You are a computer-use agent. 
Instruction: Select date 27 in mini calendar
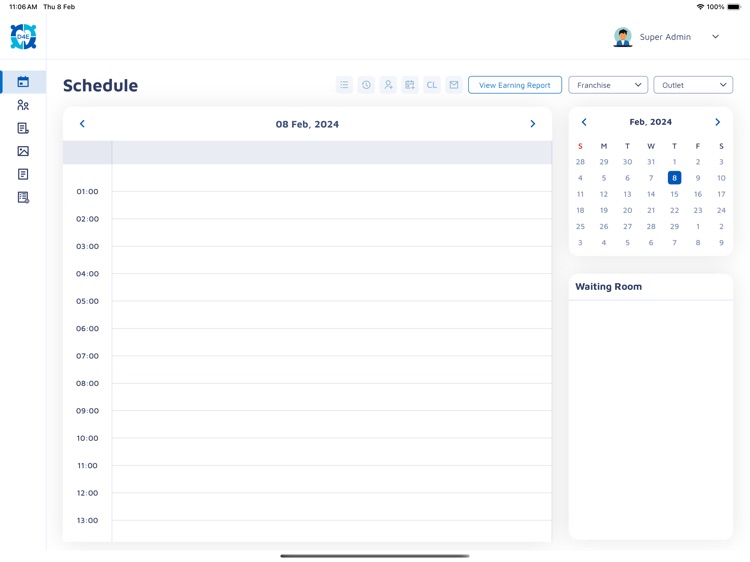tap(627, 227)
